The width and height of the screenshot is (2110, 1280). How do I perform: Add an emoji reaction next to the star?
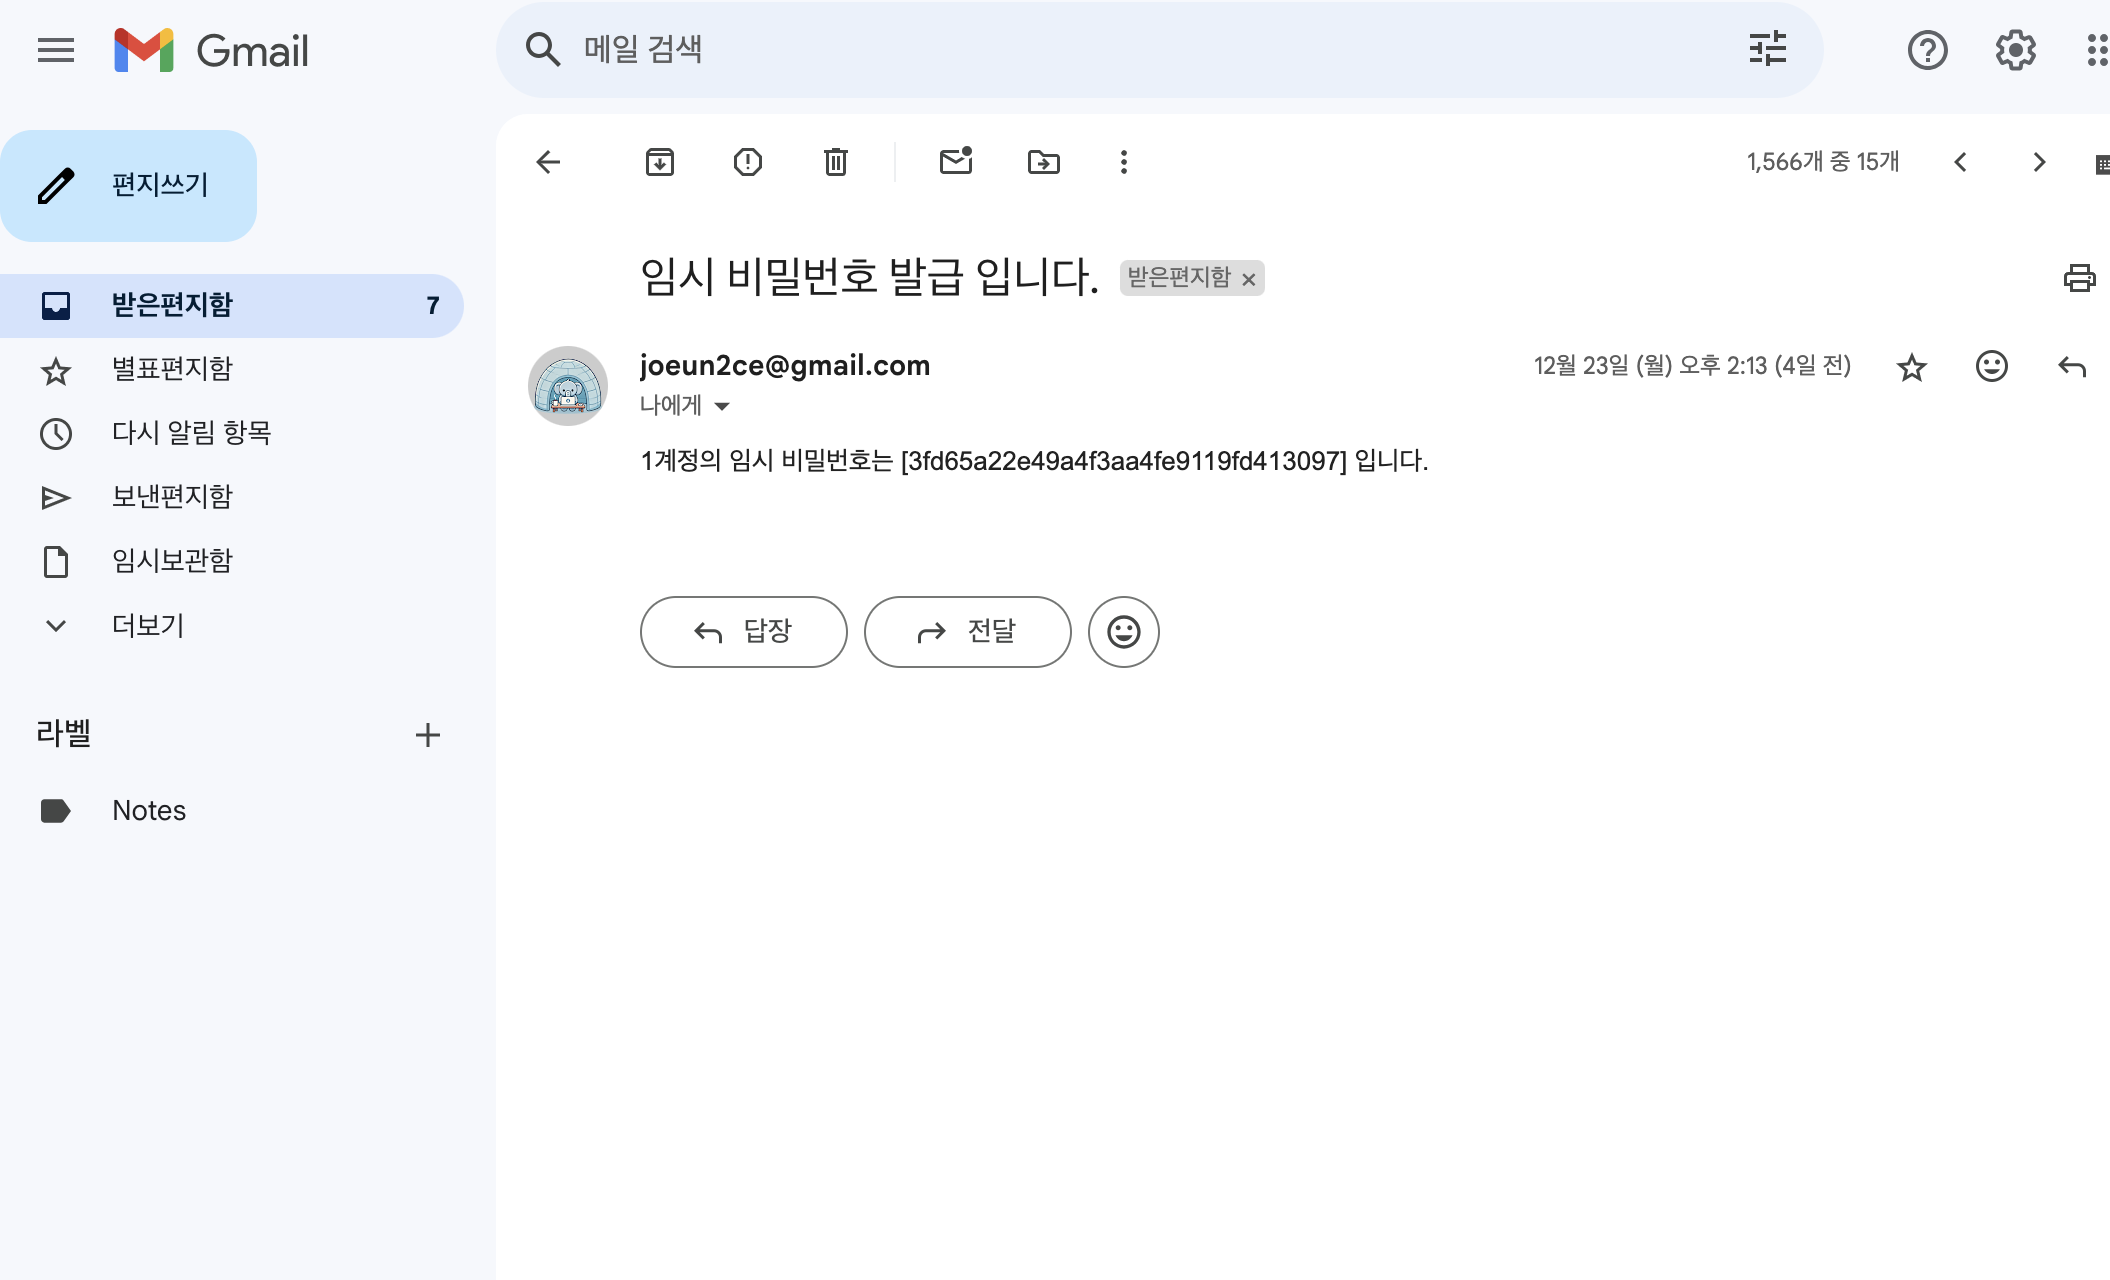[1992, 366]
